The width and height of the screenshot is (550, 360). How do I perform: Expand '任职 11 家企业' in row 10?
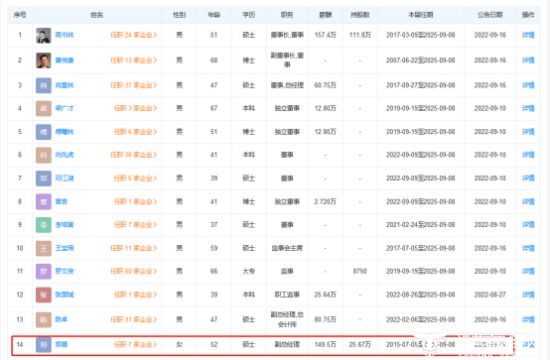134,248
